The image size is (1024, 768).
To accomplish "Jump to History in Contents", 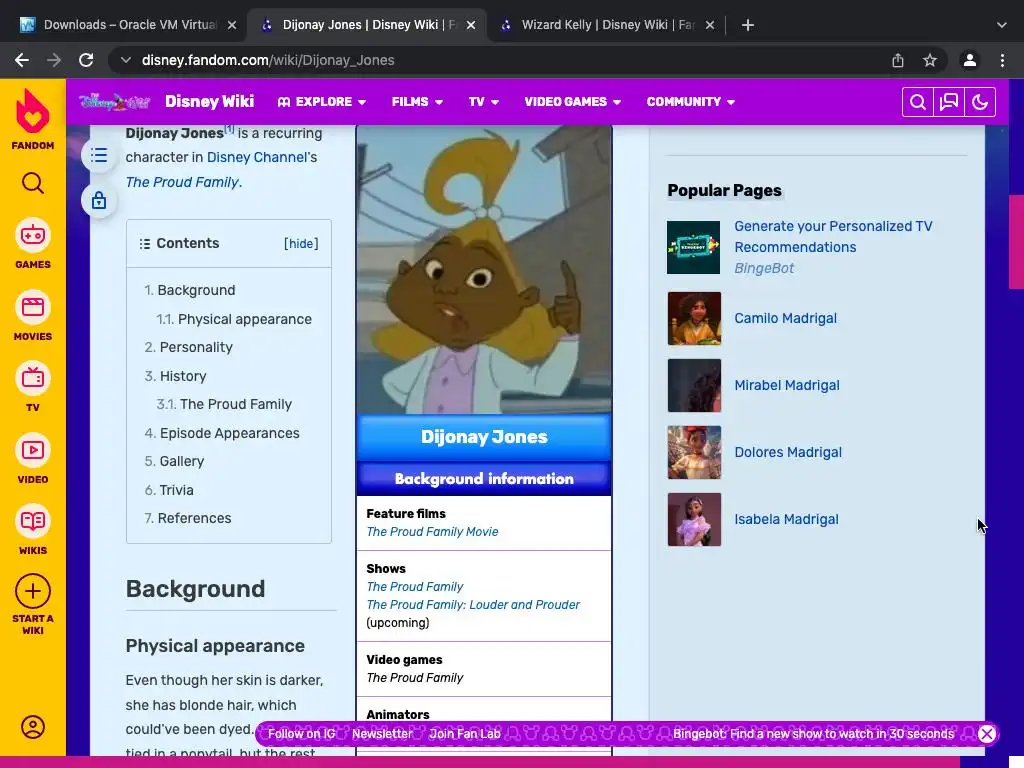I will [x=175, y=376].
